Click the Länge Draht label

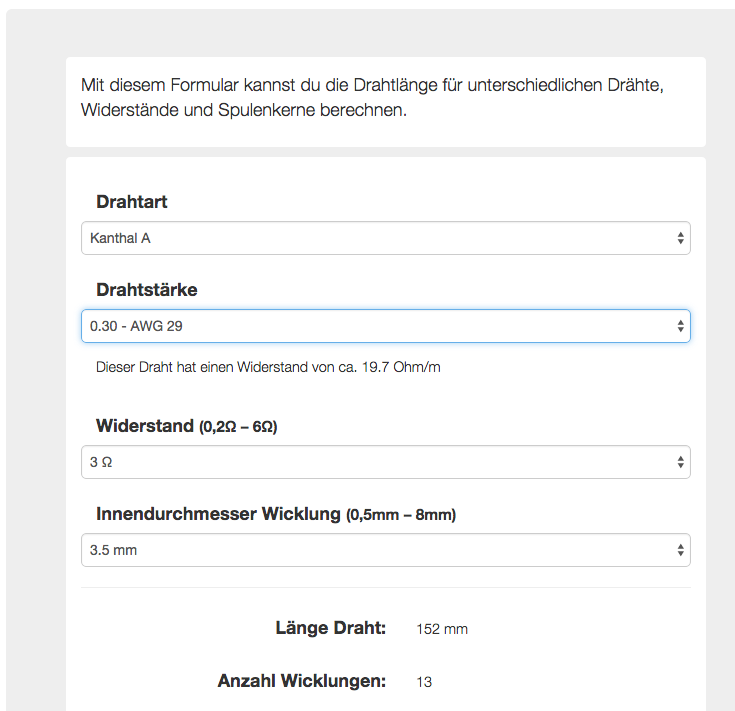click(330, 628)
